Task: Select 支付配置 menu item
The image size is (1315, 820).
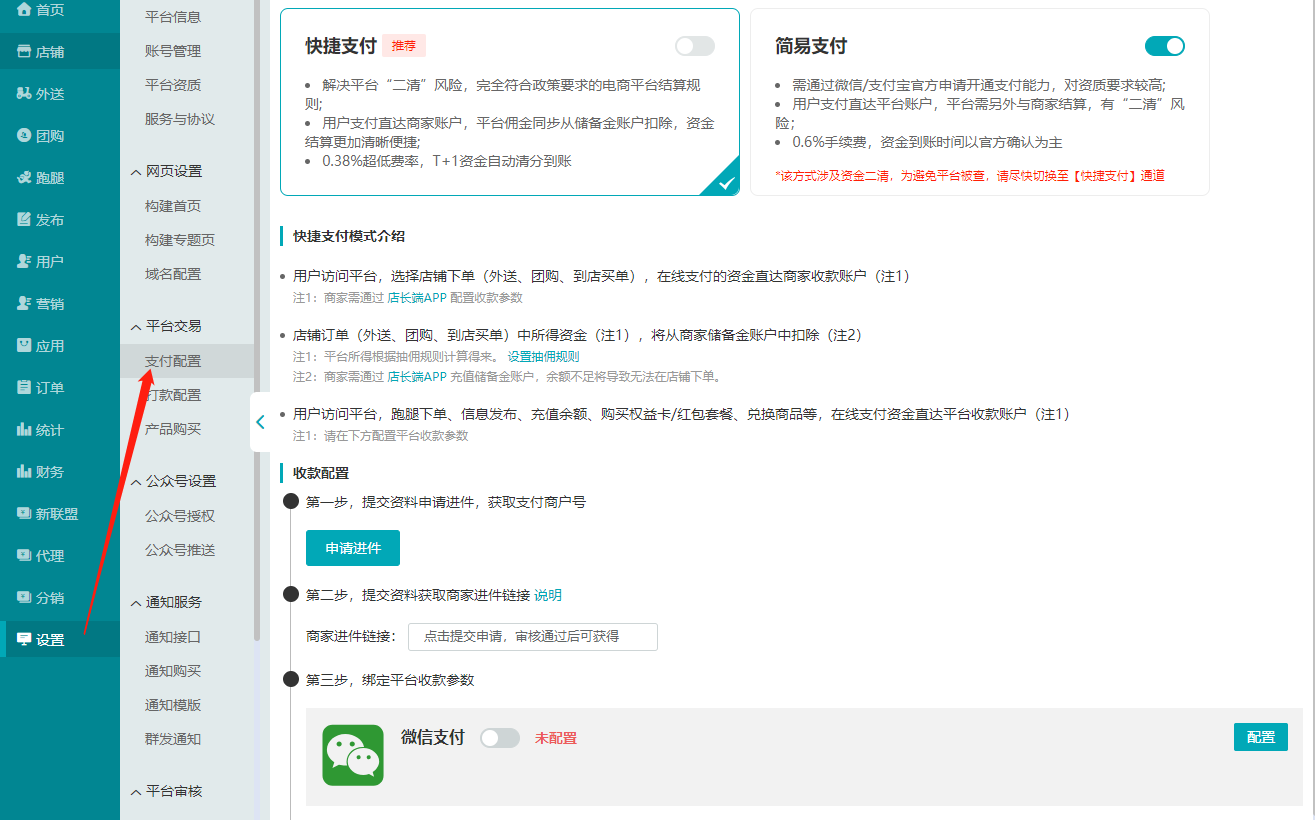Action: [173, 361]
